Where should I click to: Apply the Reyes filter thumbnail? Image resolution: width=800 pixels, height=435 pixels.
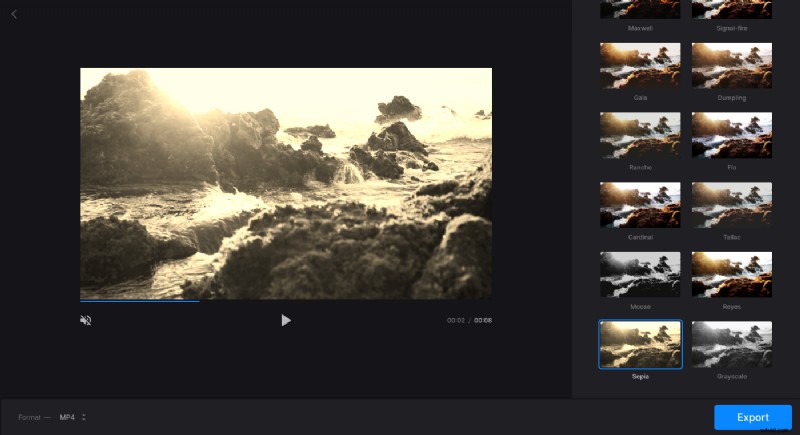732,274
